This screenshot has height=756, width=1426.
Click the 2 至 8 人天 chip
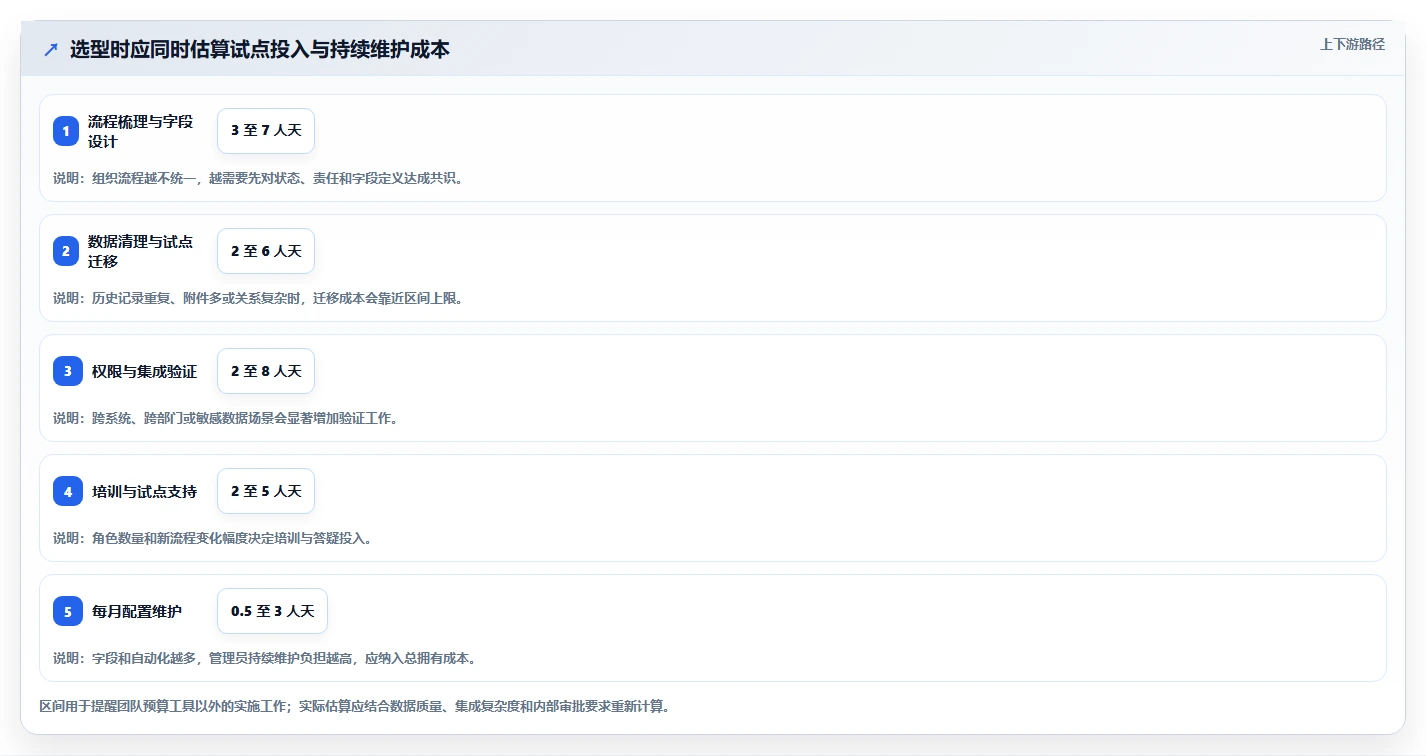[x=266, y=371]
